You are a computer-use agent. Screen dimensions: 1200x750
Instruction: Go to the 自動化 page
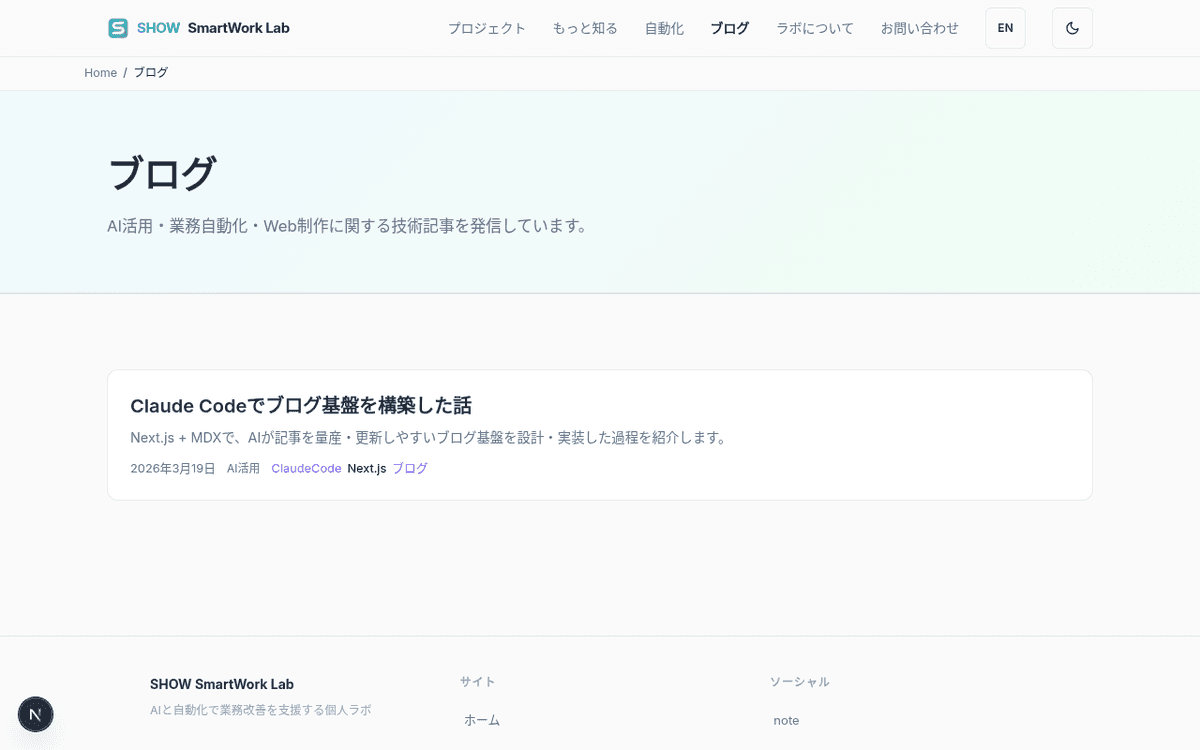click(x=664, y=28)
